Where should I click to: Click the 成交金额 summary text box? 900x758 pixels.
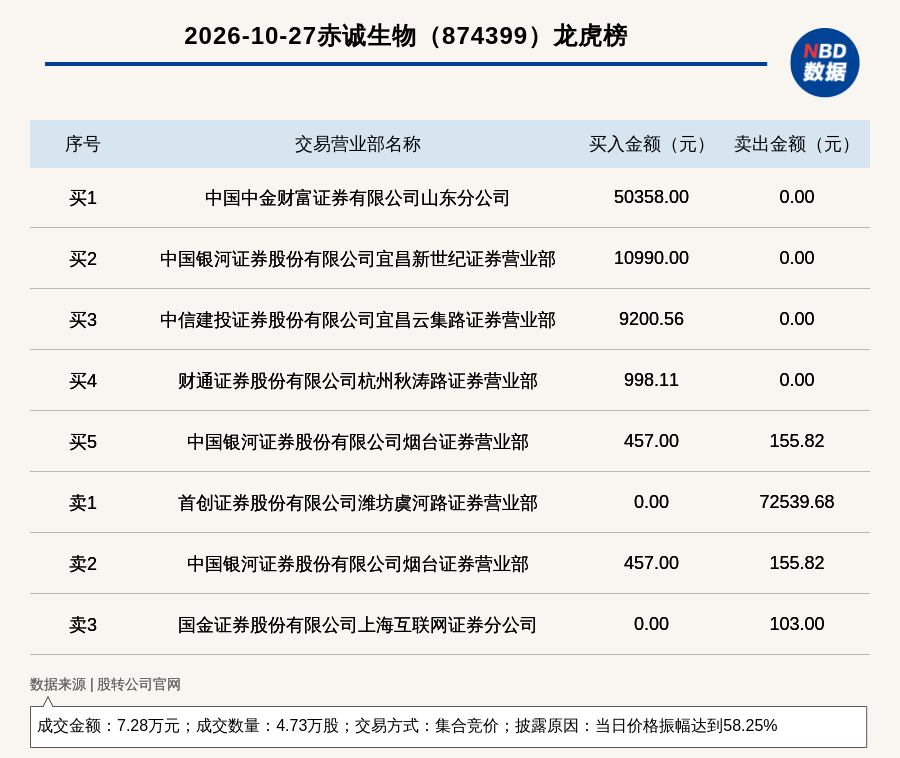tap(448, 726)
